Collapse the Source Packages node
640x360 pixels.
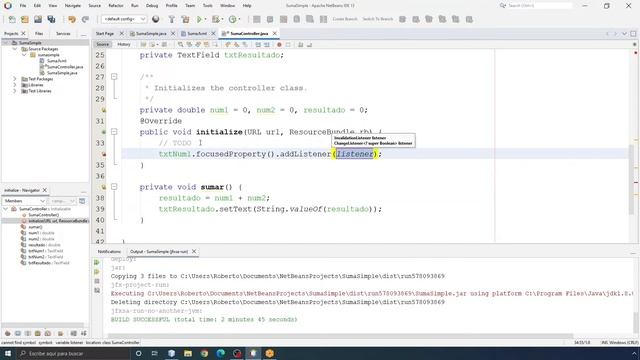coord(15,49)
